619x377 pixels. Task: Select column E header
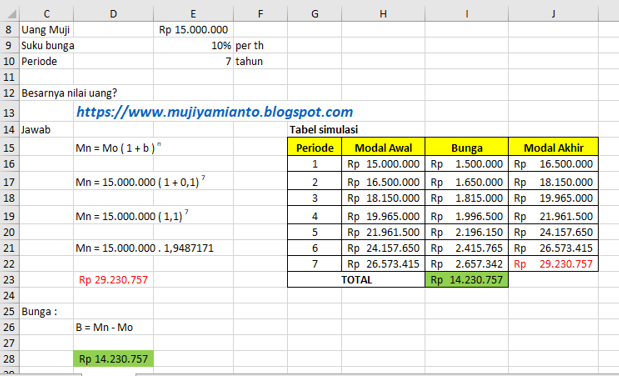(193, 14)
